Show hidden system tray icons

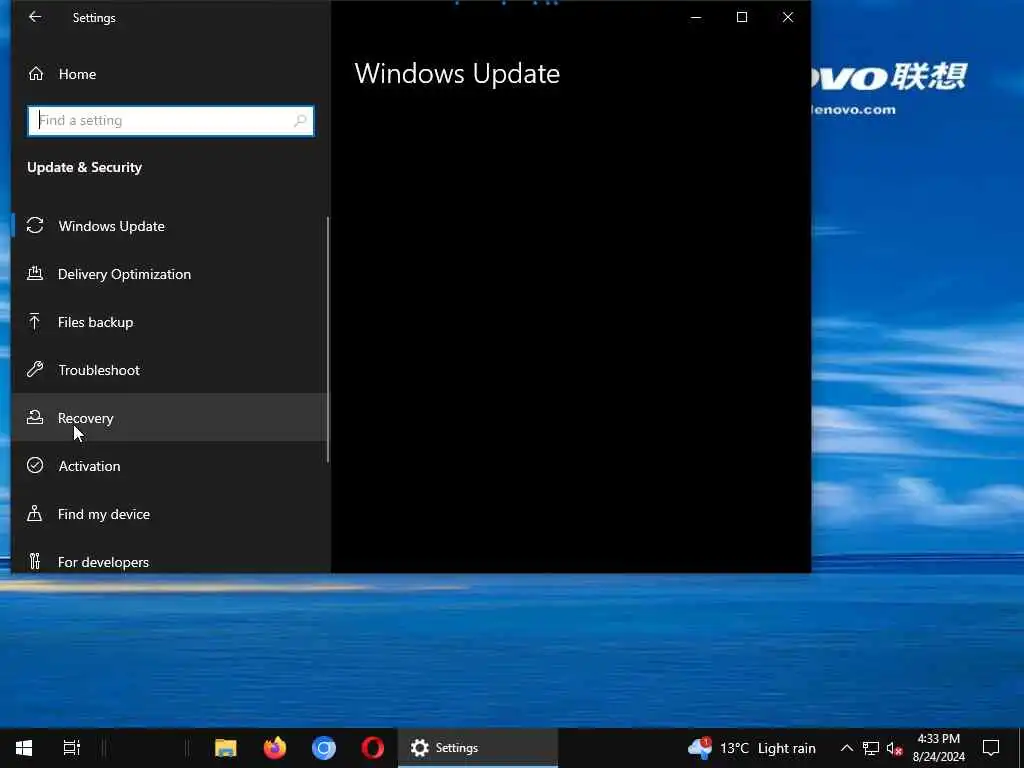tap(846, 748)
